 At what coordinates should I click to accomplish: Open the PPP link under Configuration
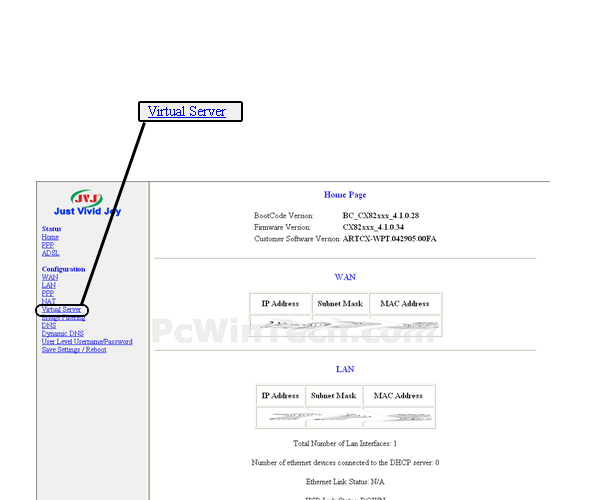48,293
